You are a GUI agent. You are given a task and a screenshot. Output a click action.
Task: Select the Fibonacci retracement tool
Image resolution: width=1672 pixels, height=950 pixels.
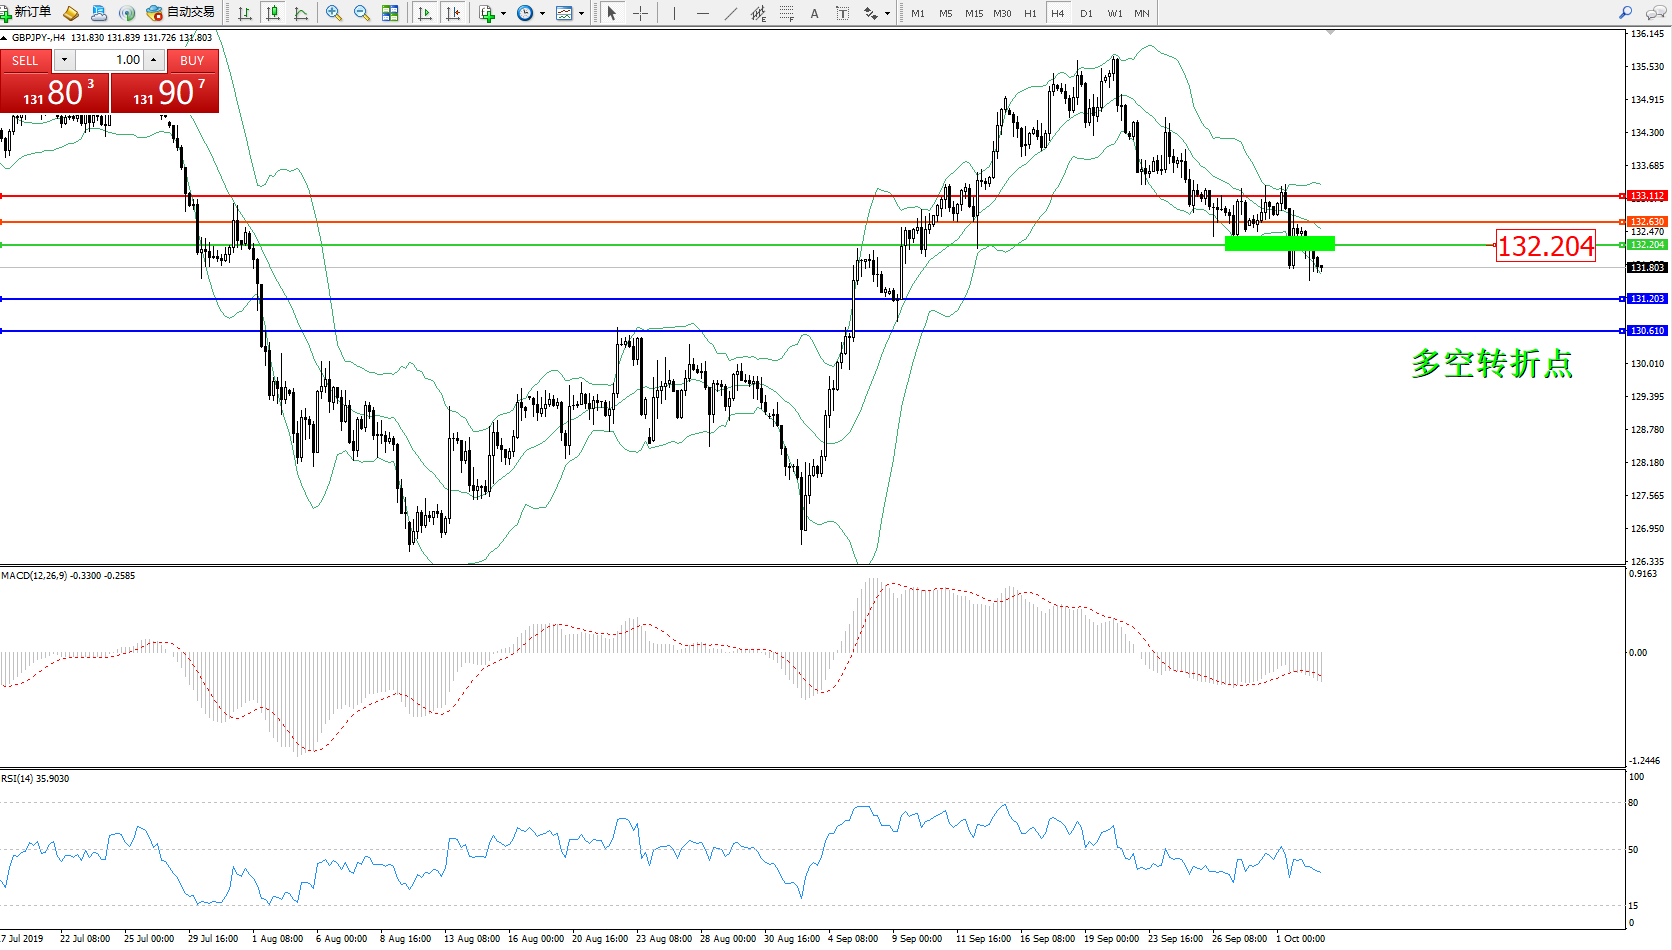coord(787,13)
